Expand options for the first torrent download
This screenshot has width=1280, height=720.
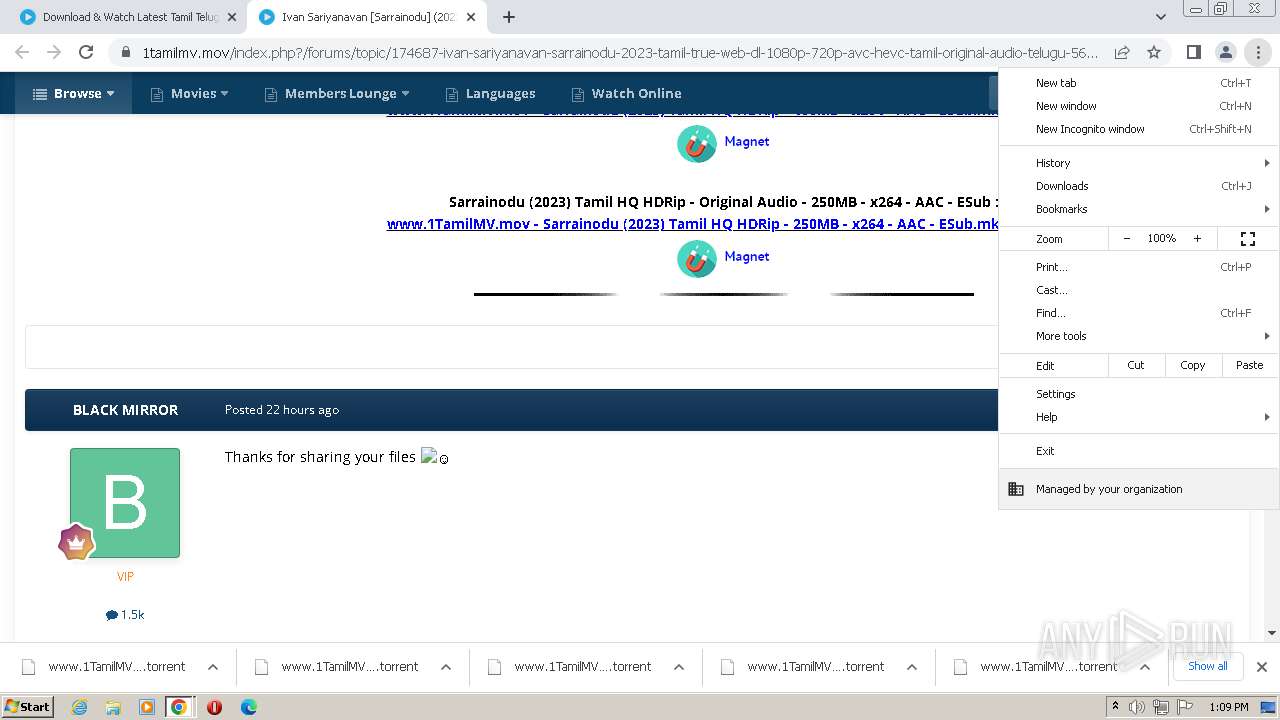[x=213, y=667]
